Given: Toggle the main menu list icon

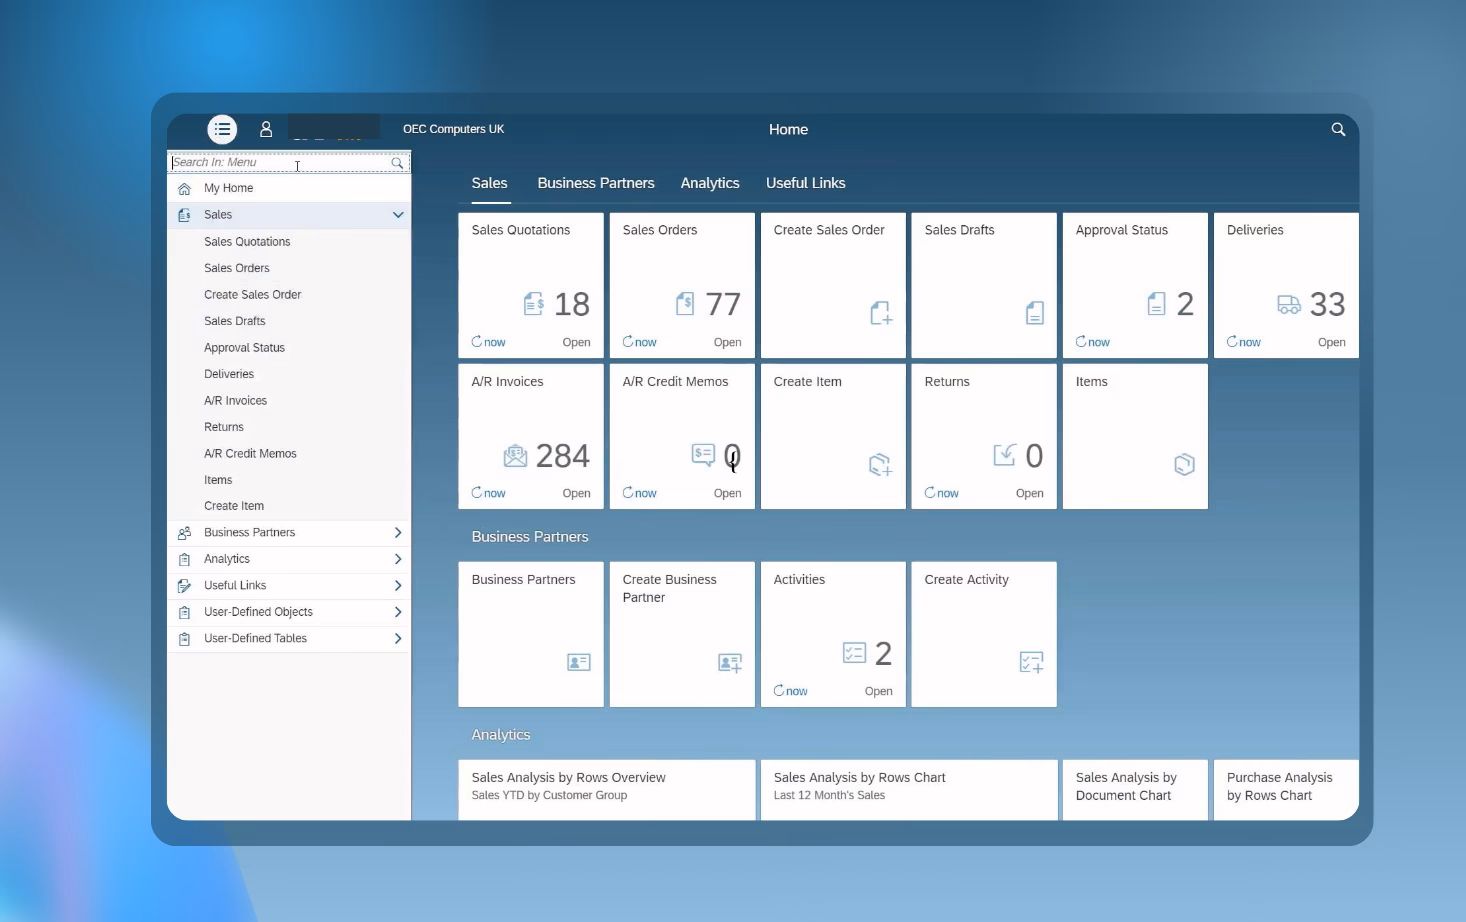Looking at the screenshot, I should 222,129.
